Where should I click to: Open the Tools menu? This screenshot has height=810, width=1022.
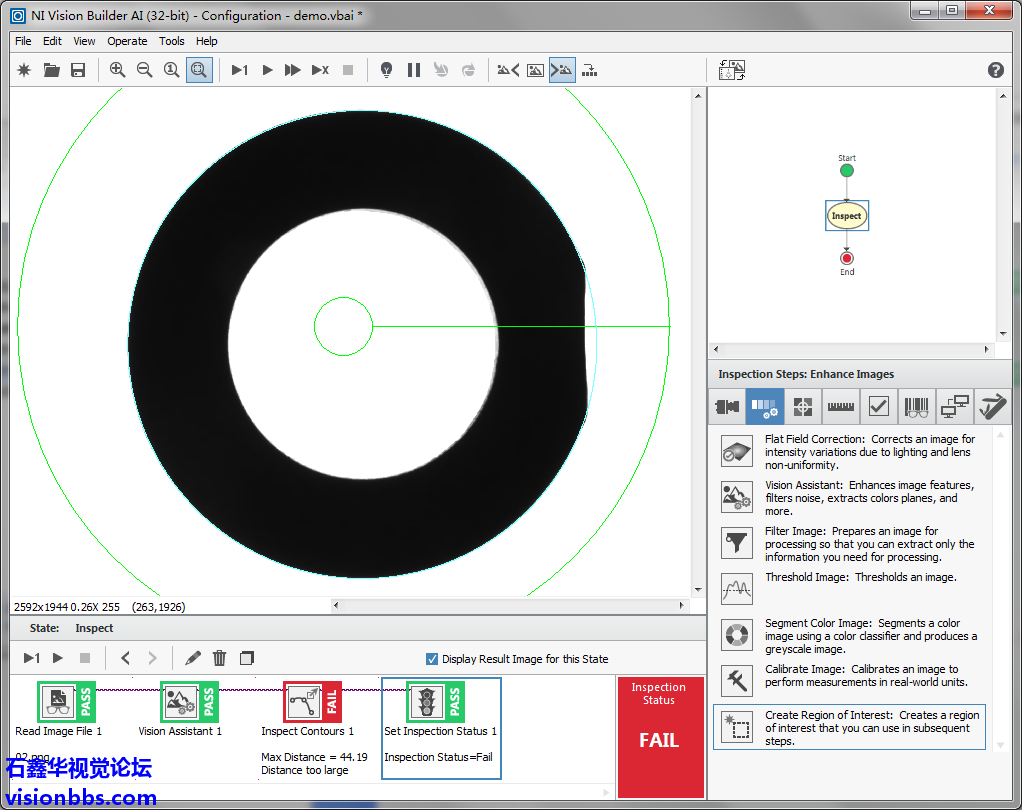(x=172, y=41)
